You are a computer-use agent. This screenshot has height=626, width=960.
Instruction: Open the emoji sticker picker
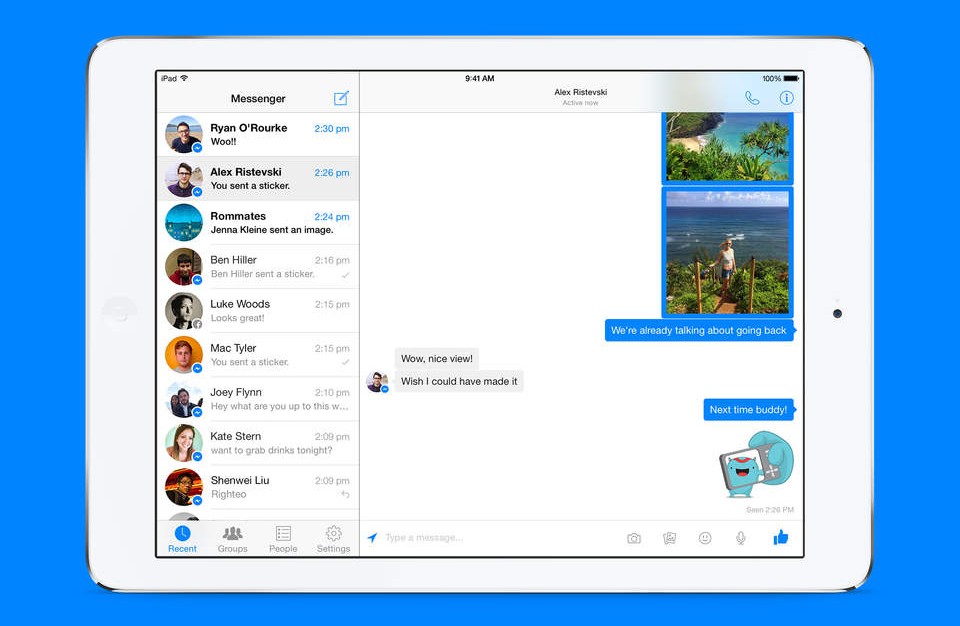(x=705, y=538)
